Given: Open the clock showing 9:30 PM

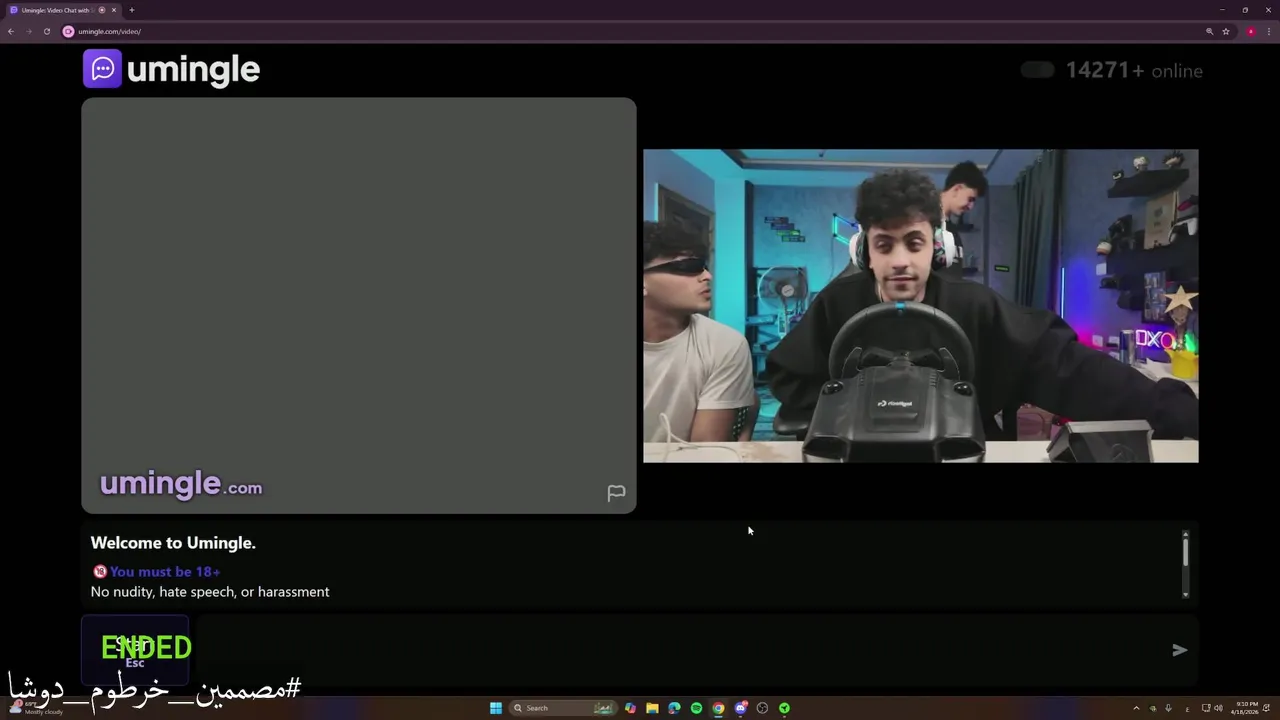Looking at the screenshot, I should pyautogui.click(x=1247, y=708).
